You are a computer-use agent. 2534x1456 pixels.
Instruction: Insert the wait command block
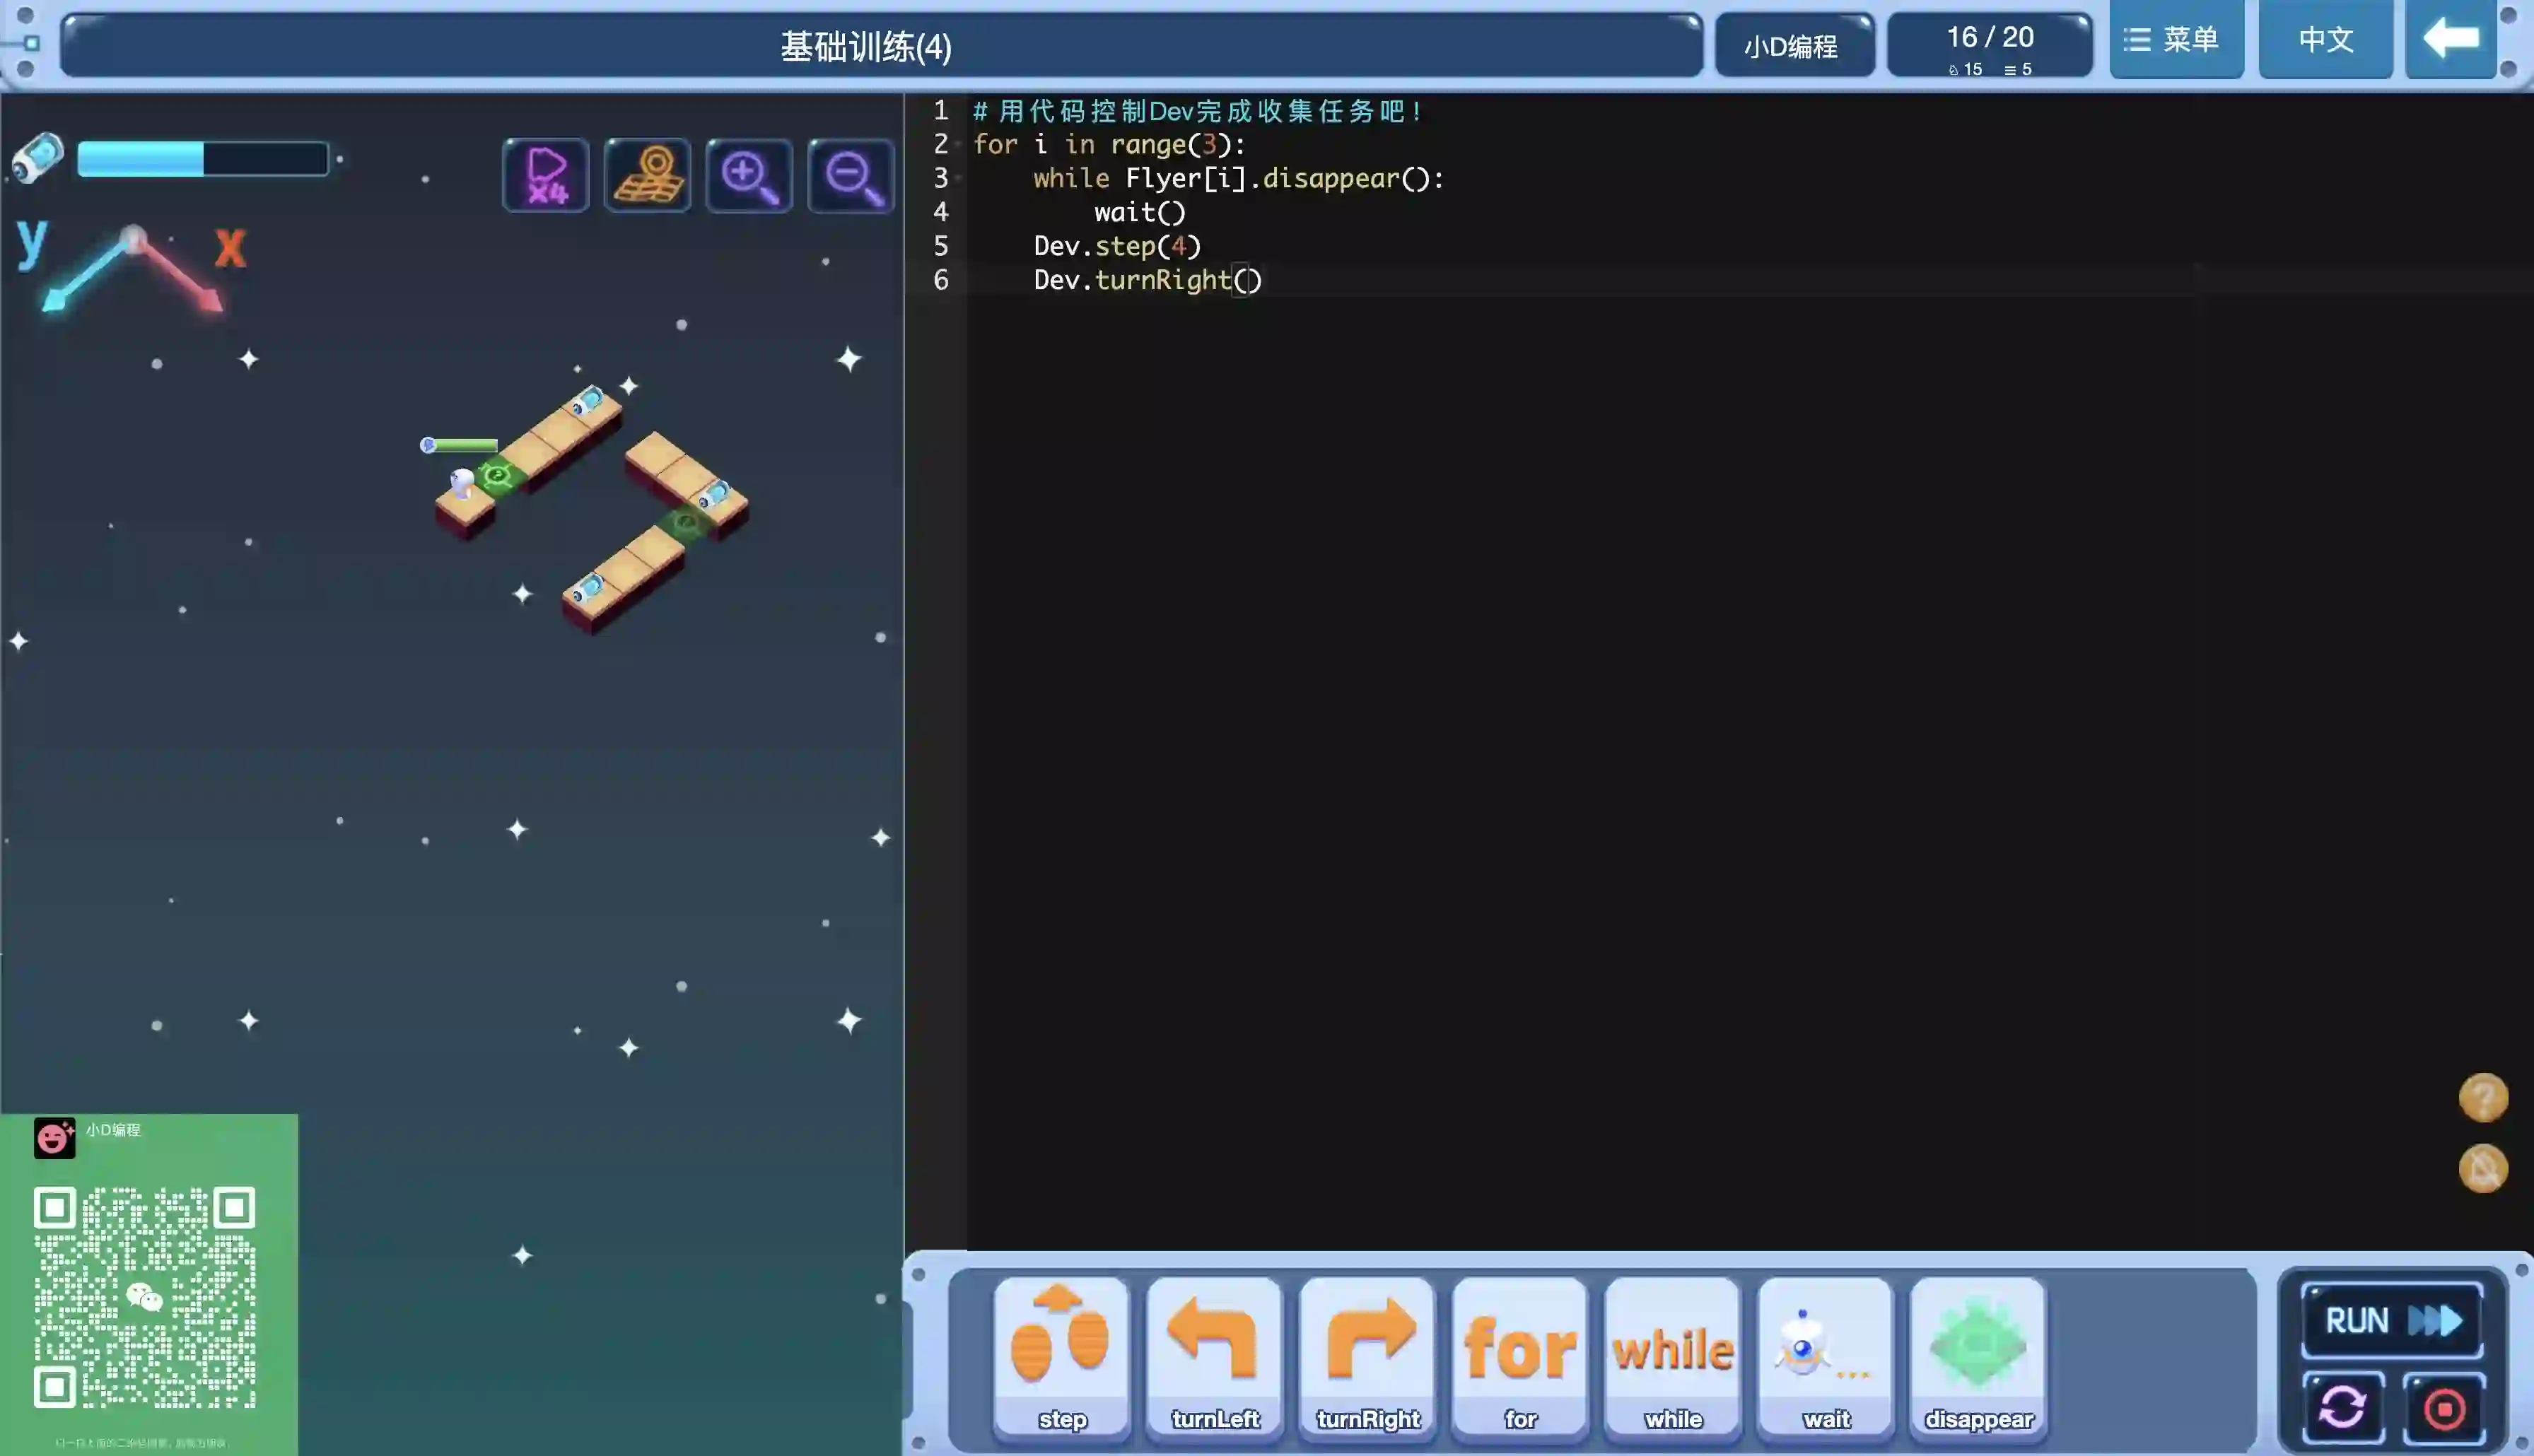point(1826,1356)
